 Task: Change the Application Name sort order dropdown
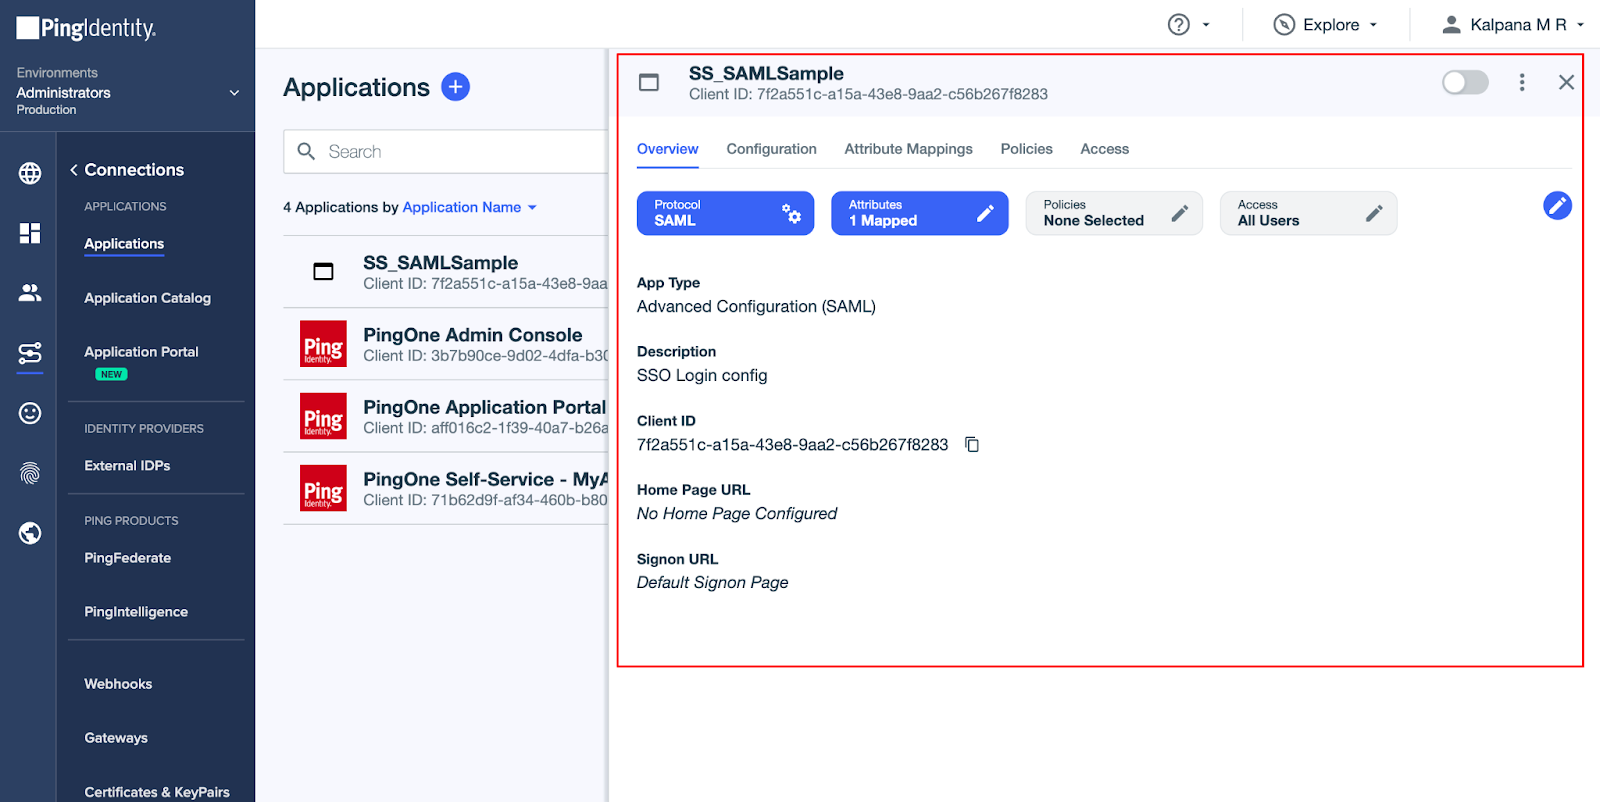[x=469, y=208]
